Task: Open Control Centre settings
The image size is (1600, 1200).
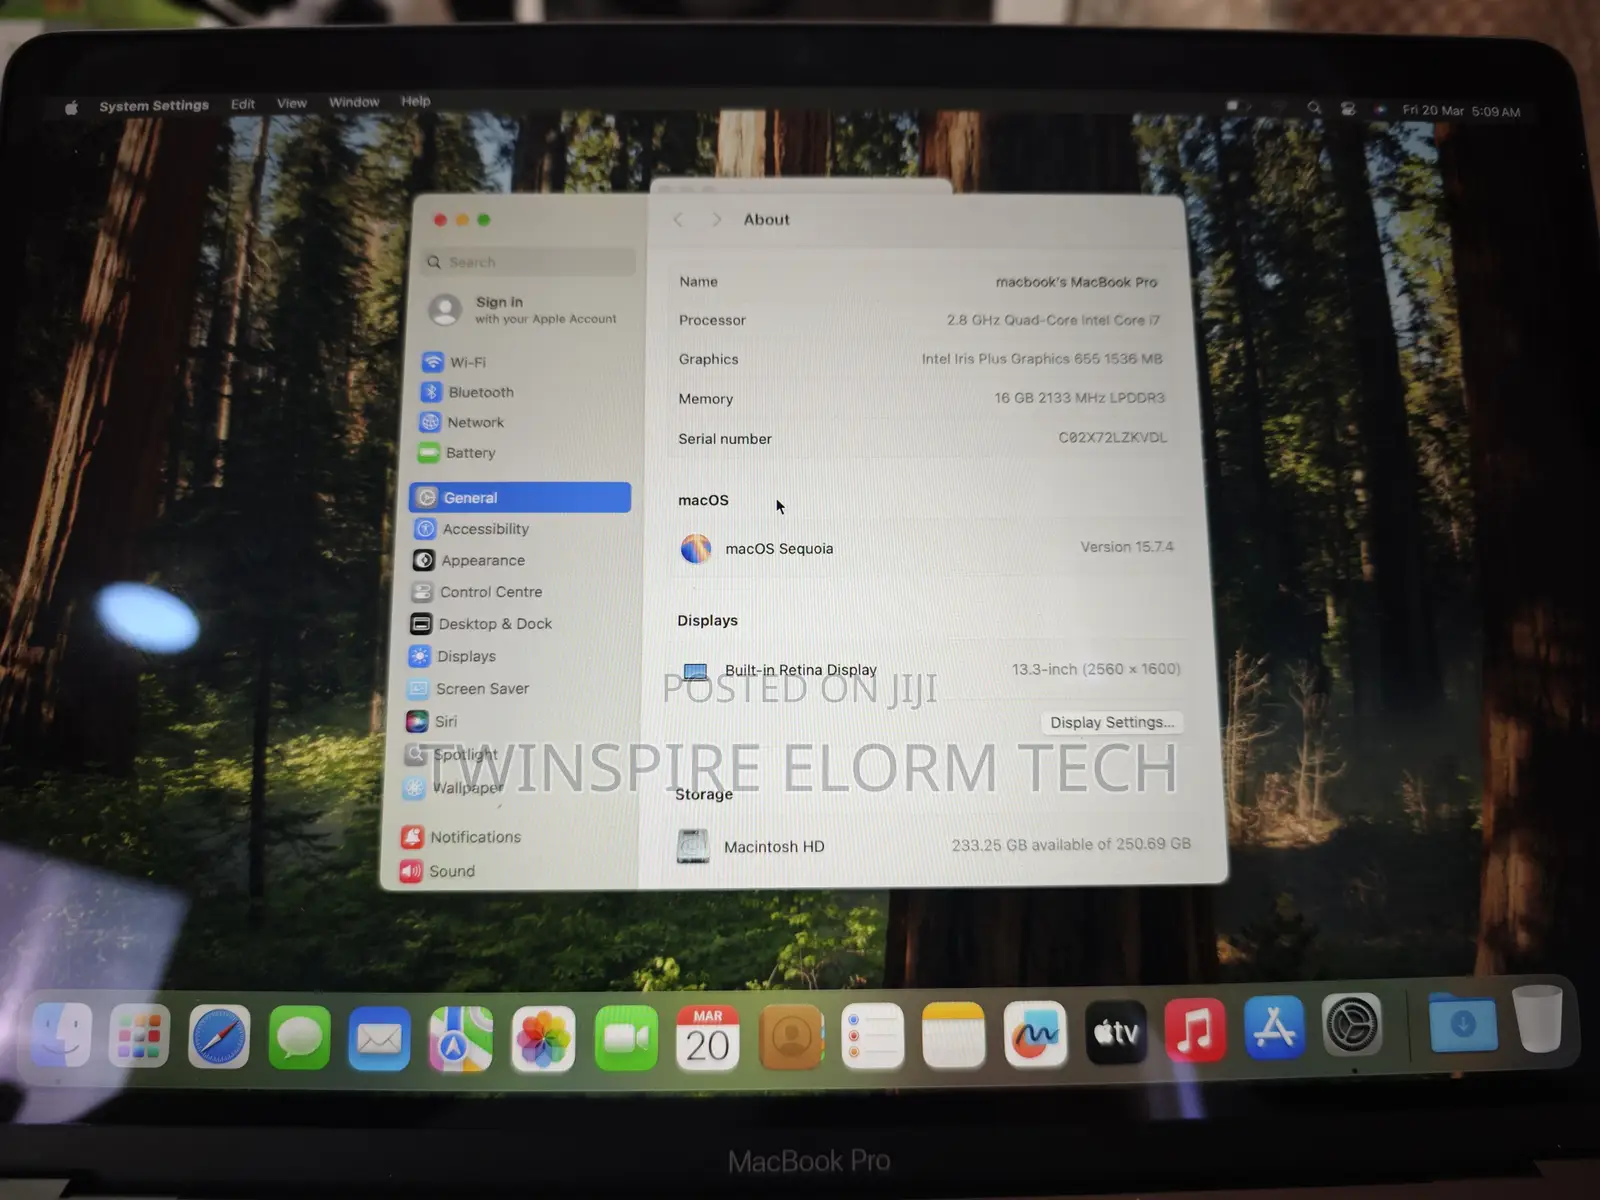Action: pos(476,592)
